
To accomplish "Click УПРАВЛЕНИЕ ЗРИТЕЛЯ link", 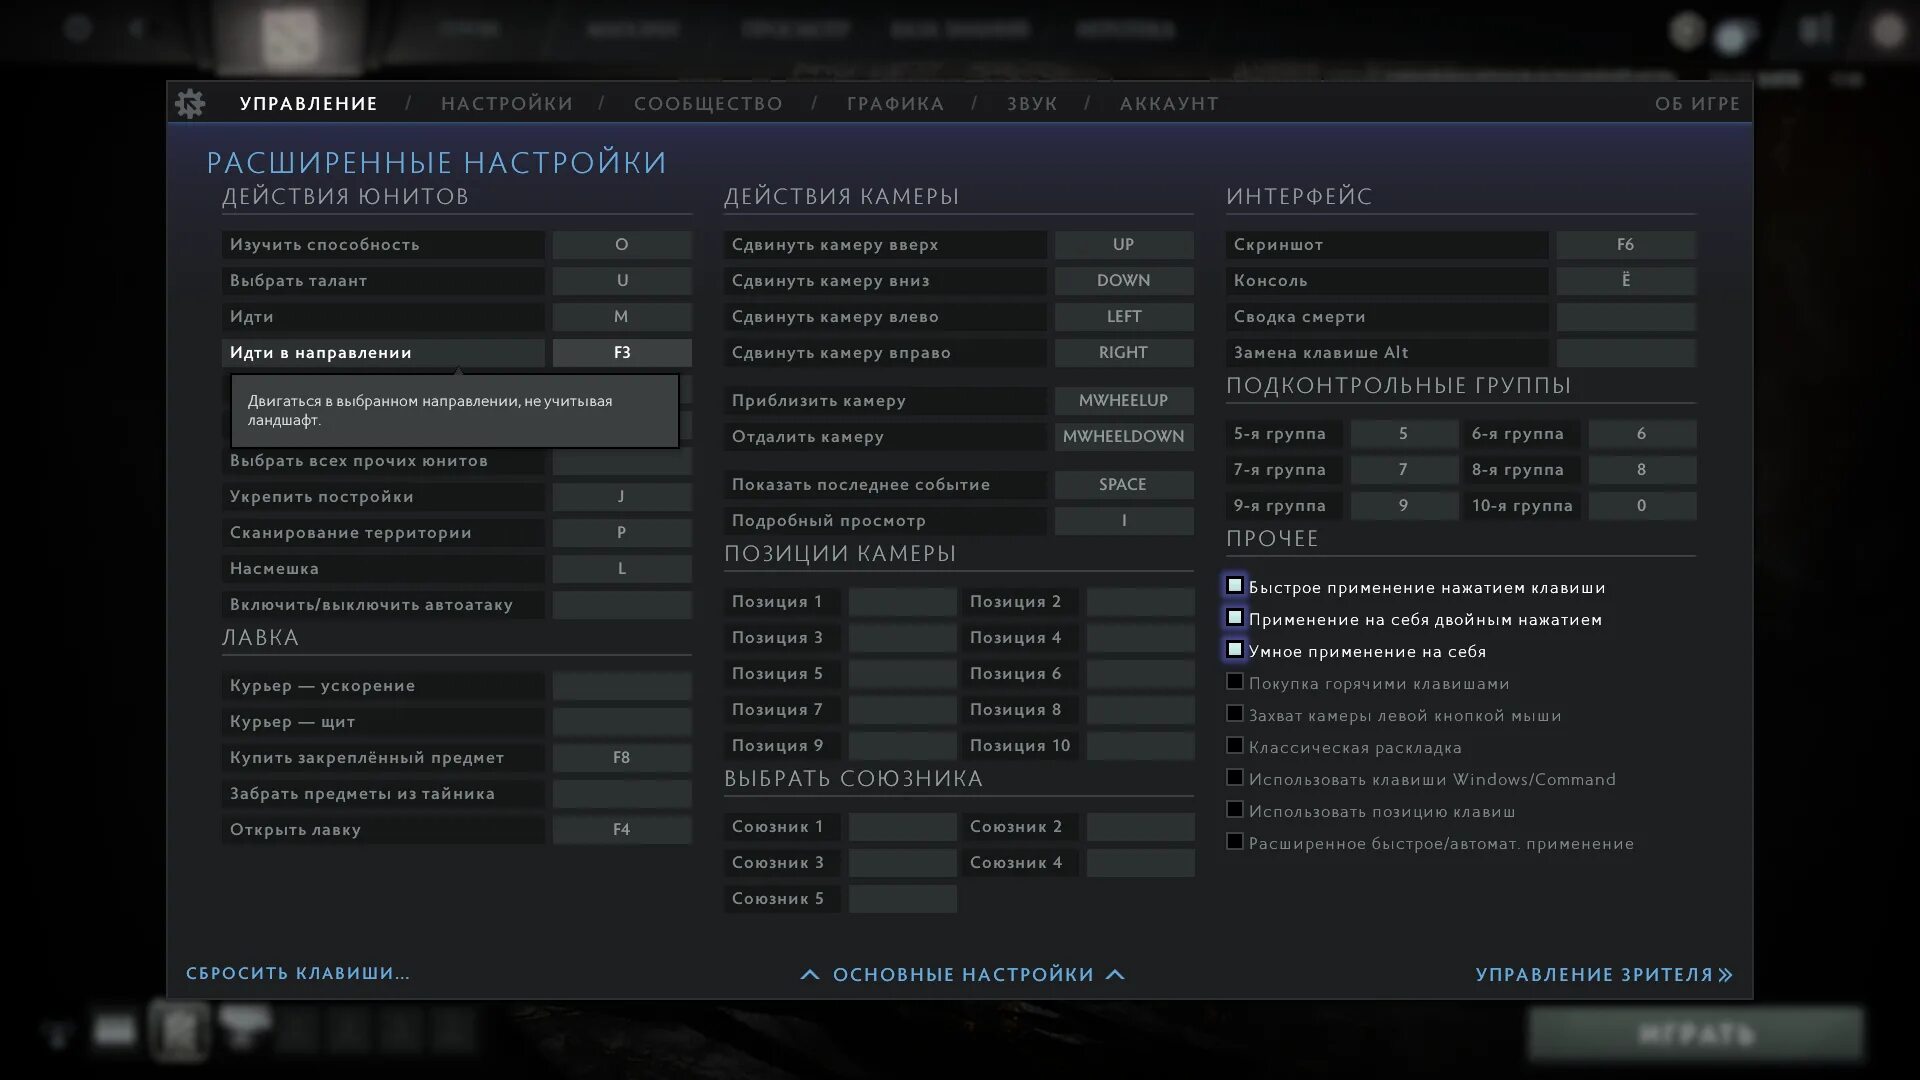I will tap(1604, 973).
